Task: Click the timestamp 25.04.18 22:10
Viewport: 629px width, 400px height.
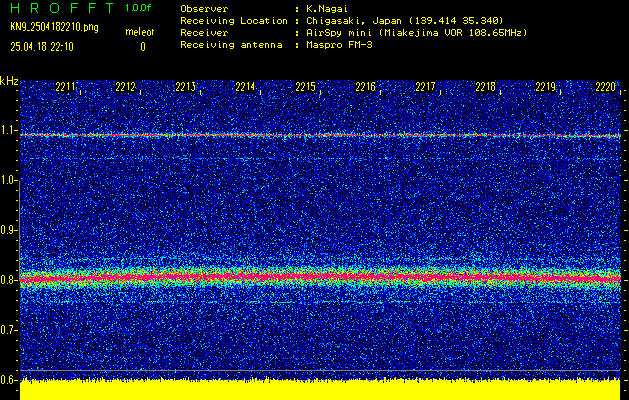Action: tap(42, 47)
